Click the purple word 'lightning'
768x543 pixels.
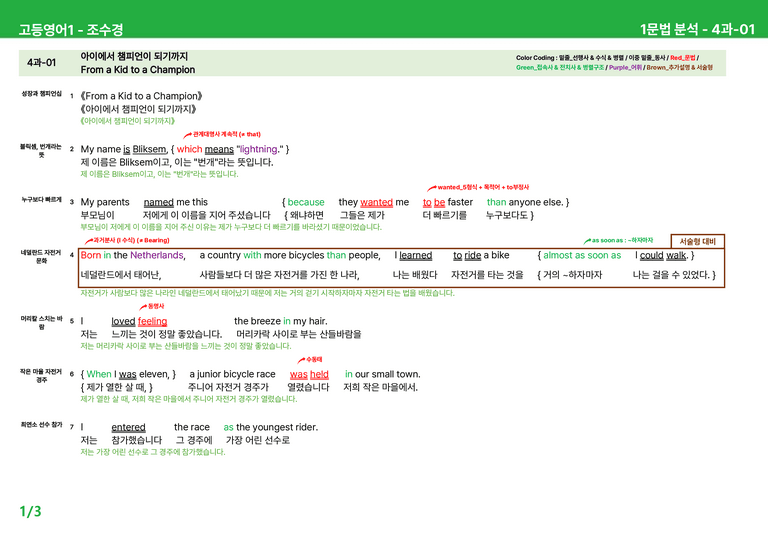point(258,149)
